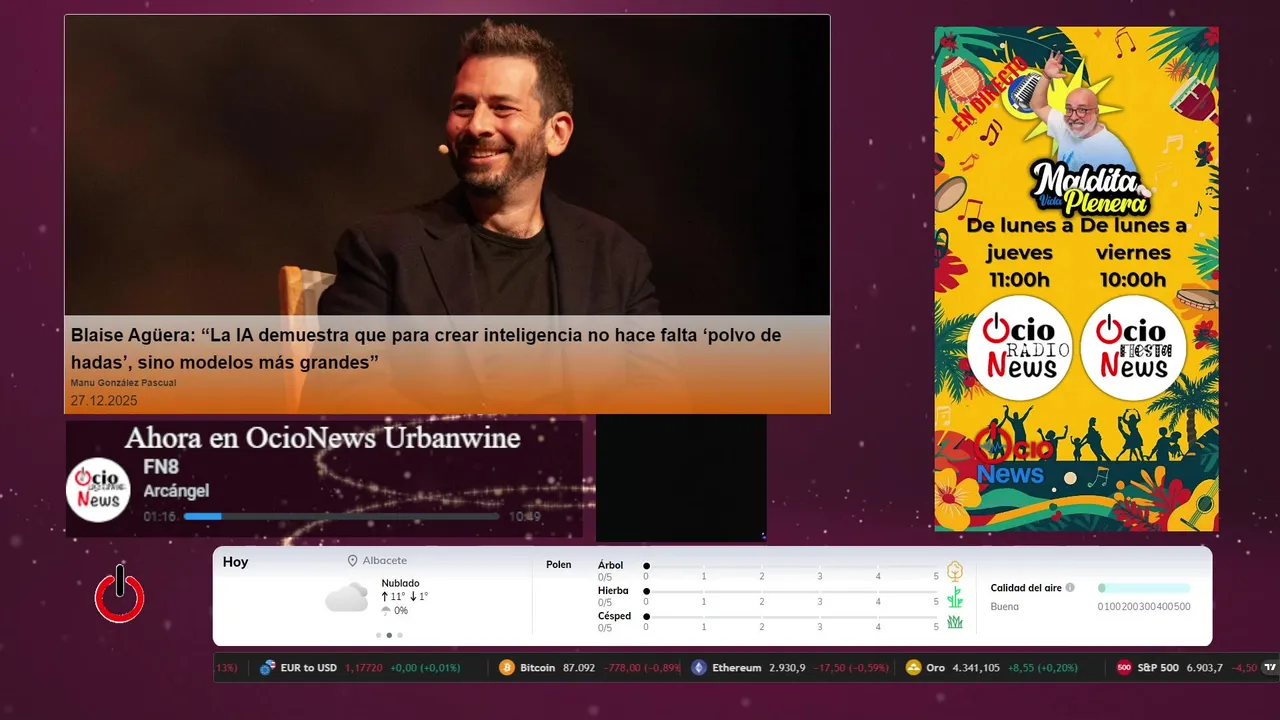1280x720 pixels.
Task: Select the third weather carousel dot
Action: 400,635
